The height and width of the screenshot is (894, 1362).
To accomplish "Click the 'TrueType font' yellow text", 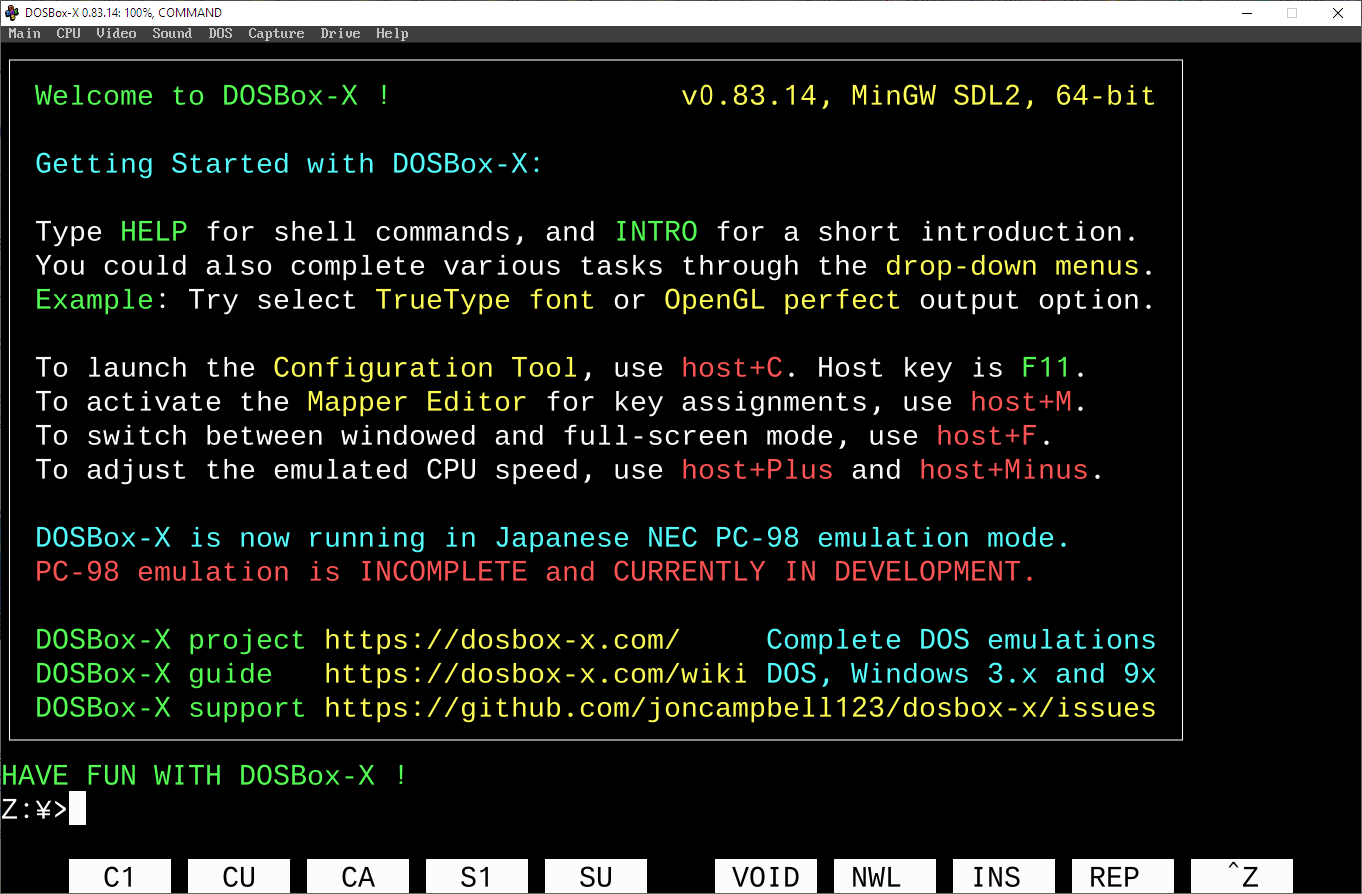I will (485, 300).
